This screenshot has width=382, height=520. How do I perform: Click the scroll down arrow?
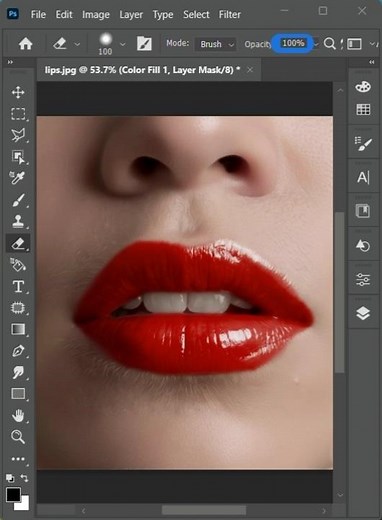pyautogui.click(x=340, y=495)
